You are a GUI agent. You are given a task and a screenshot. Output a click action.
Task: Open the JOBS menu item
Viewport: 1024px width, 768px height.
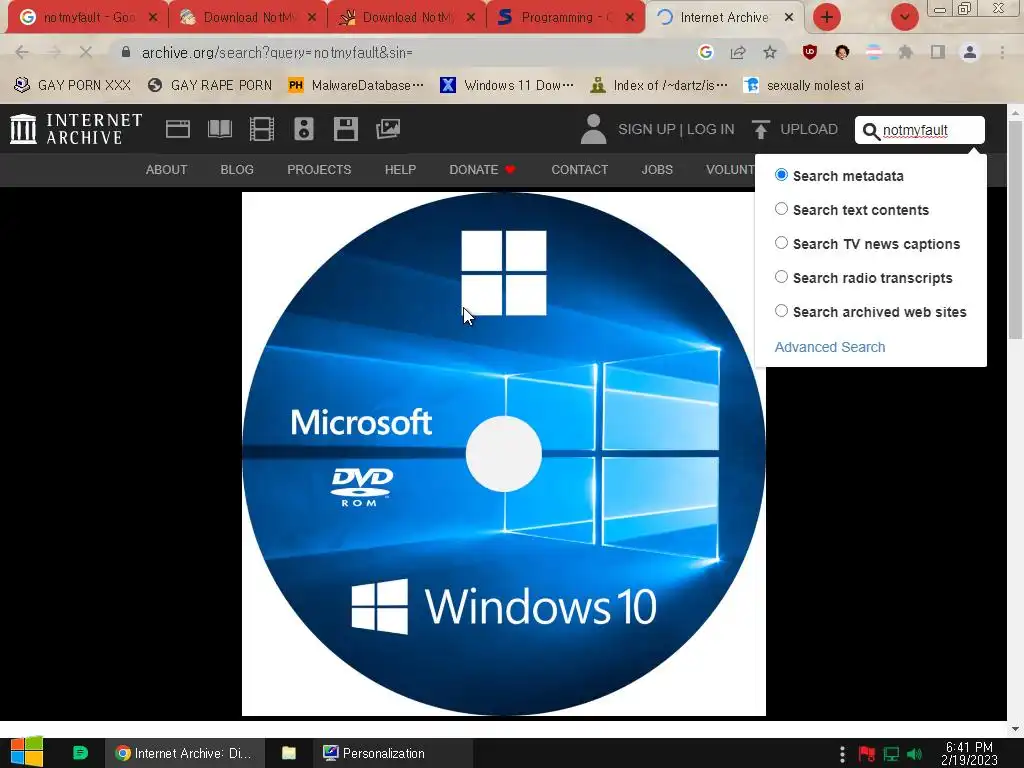point(657,170)
